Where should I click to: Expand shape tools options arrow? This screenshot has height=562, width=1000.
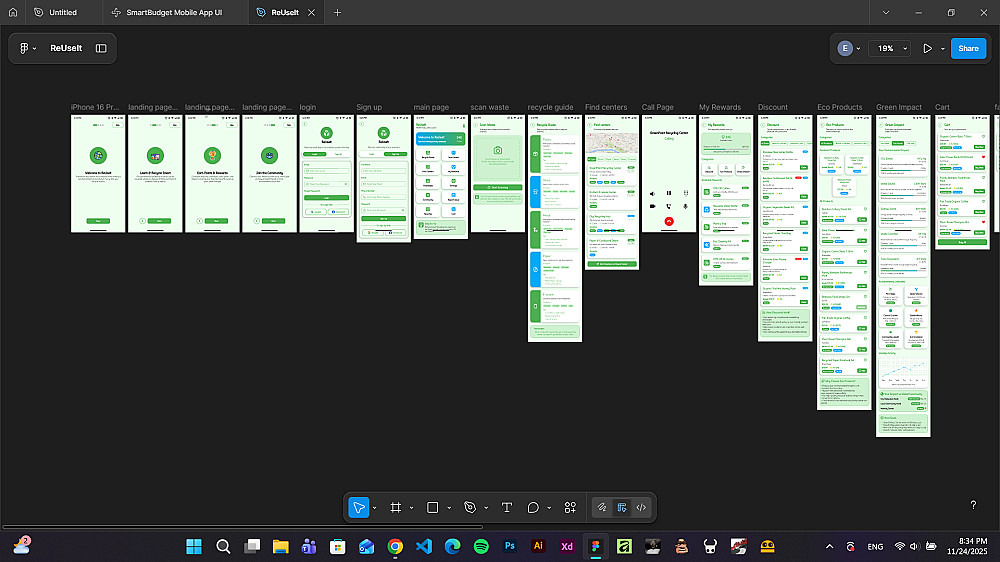pos(449,508)
